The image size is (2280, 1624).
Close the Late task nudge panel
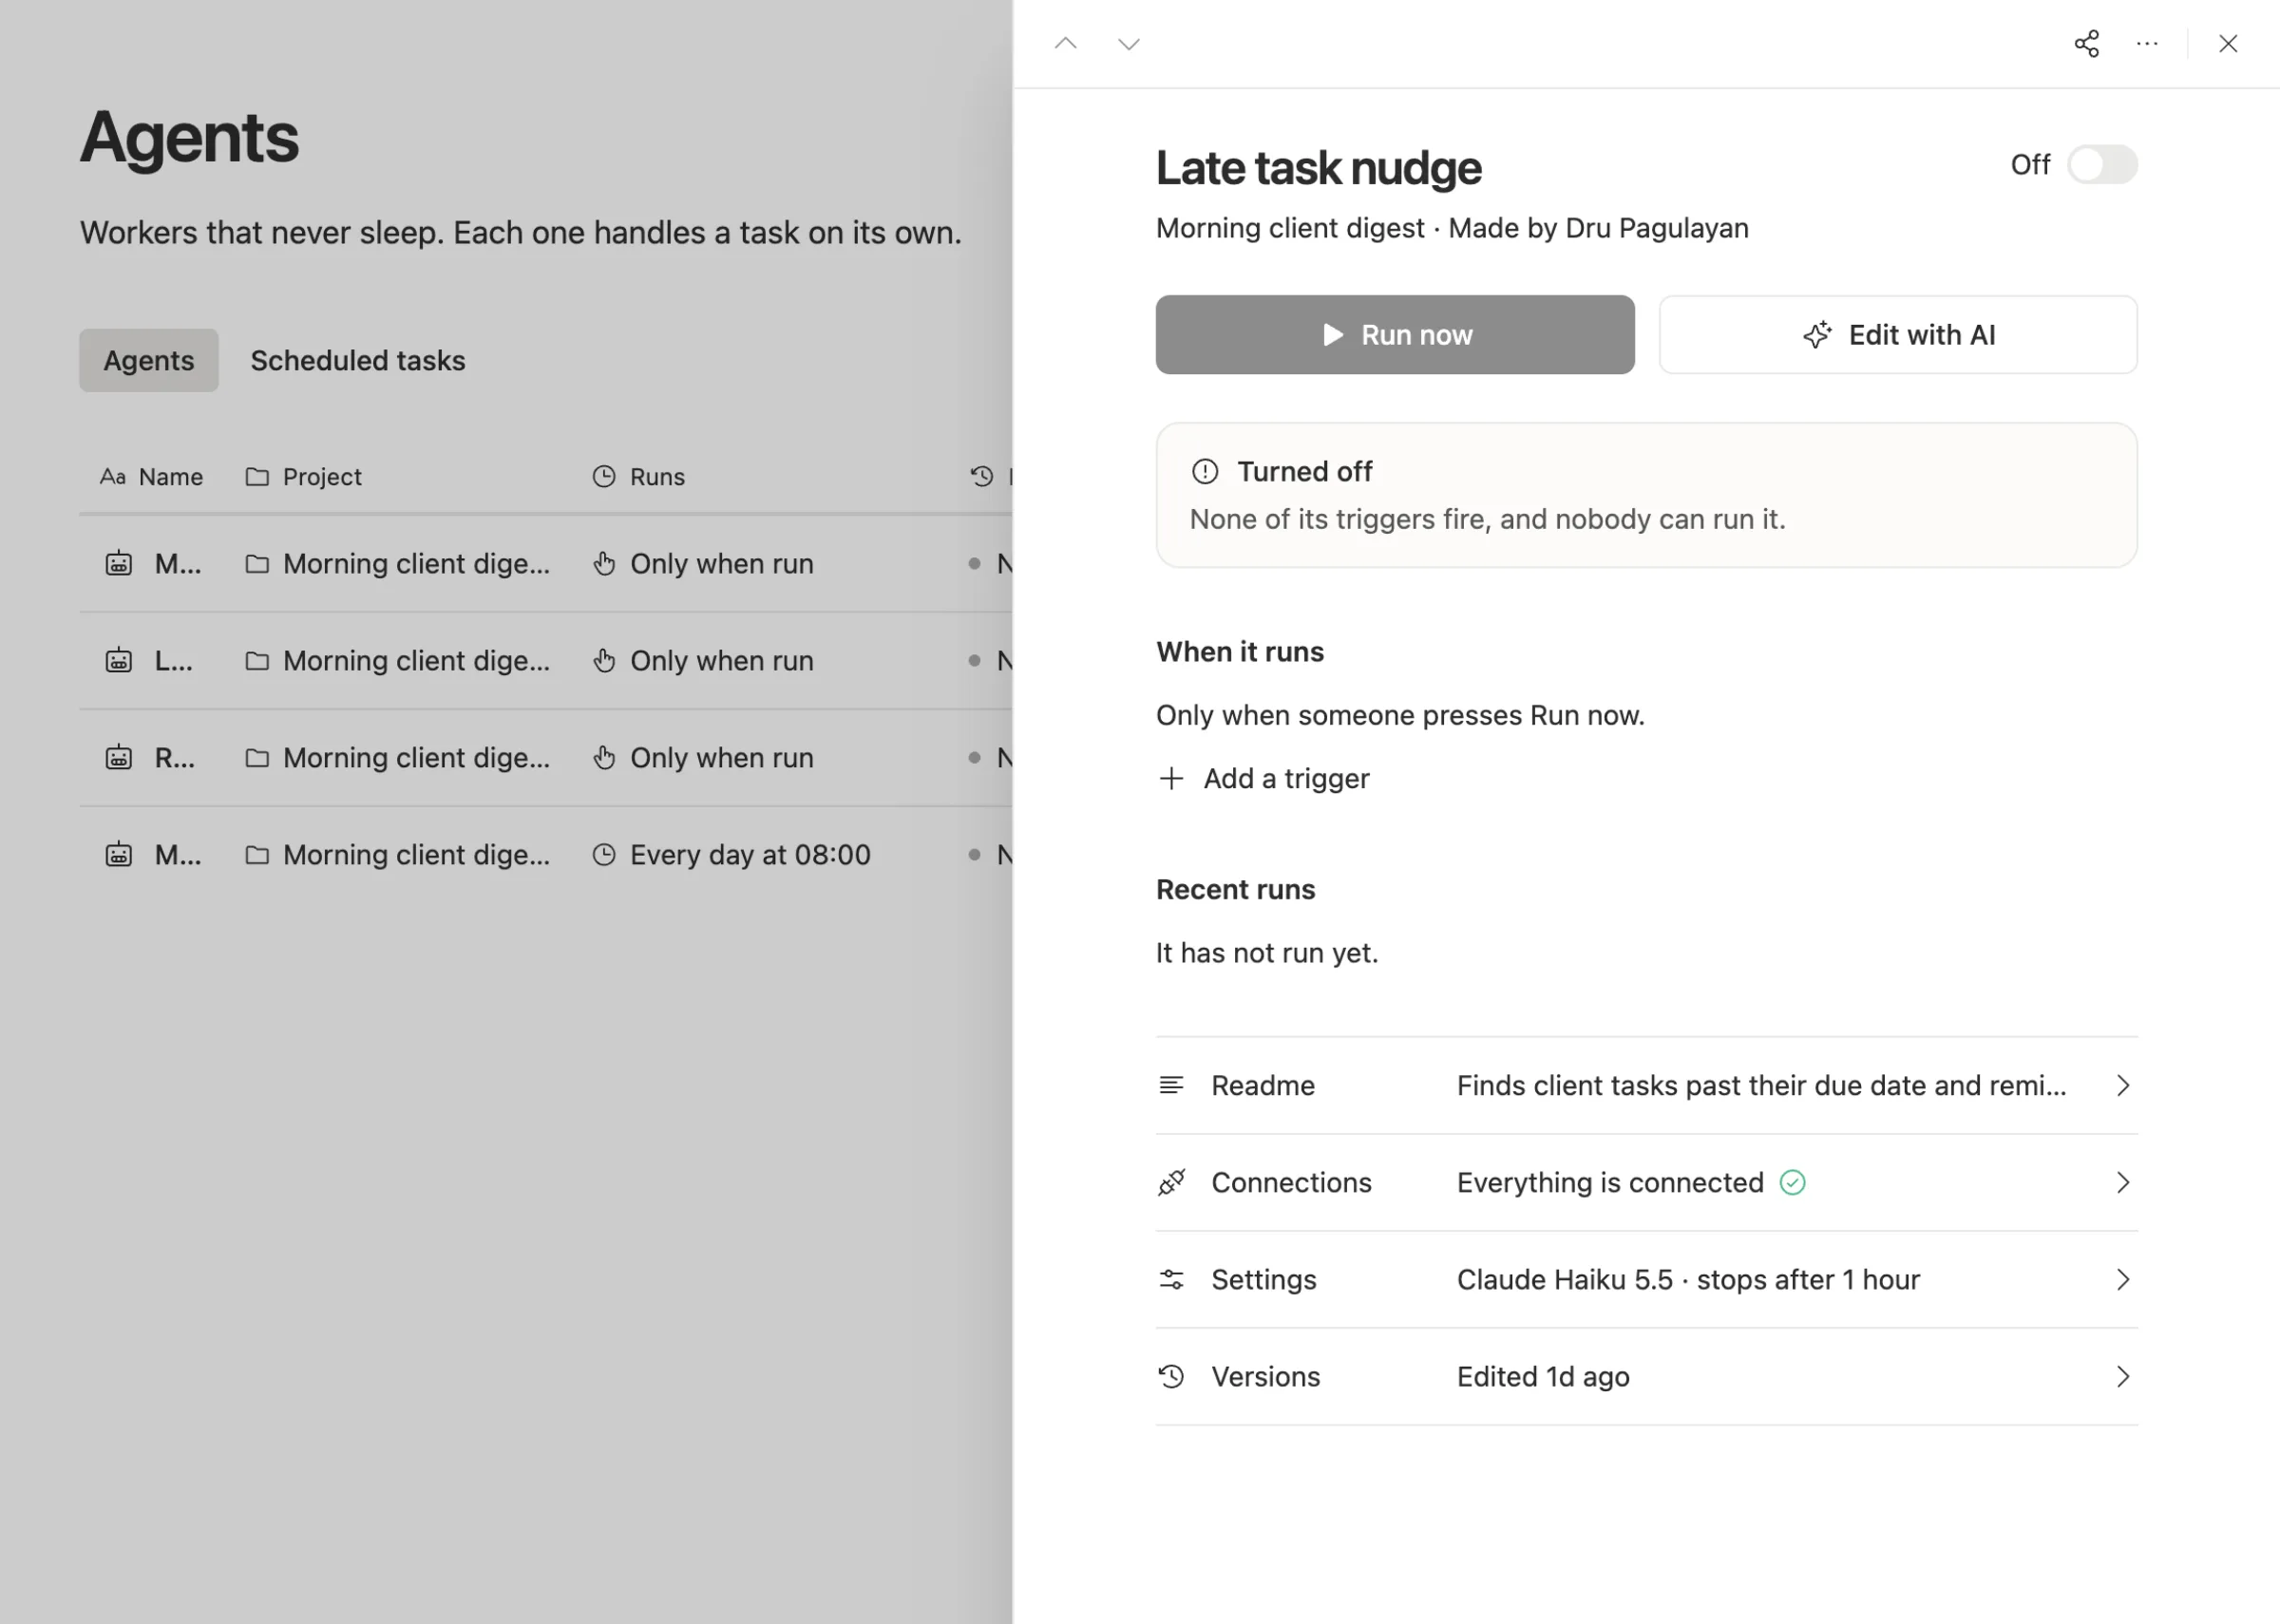pos(2228,44)
